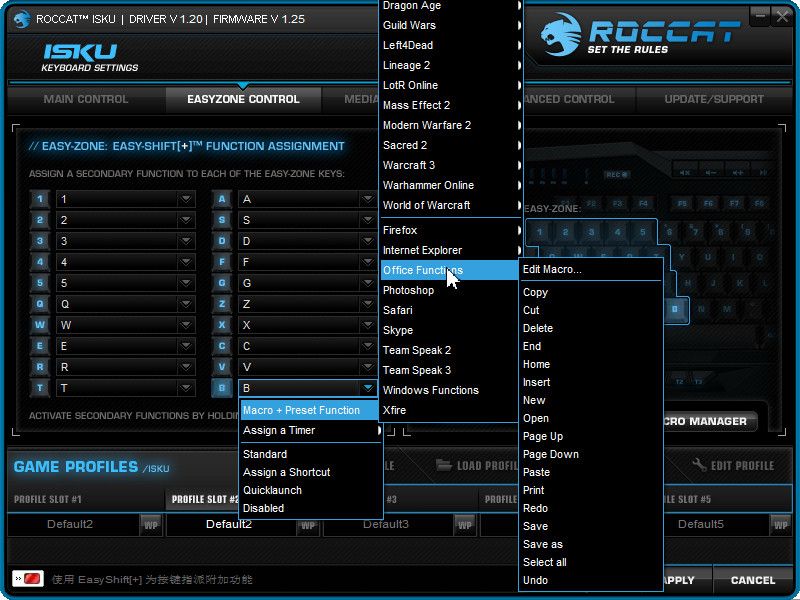Click the blue key badge labeled Q

tap(40, 304)
